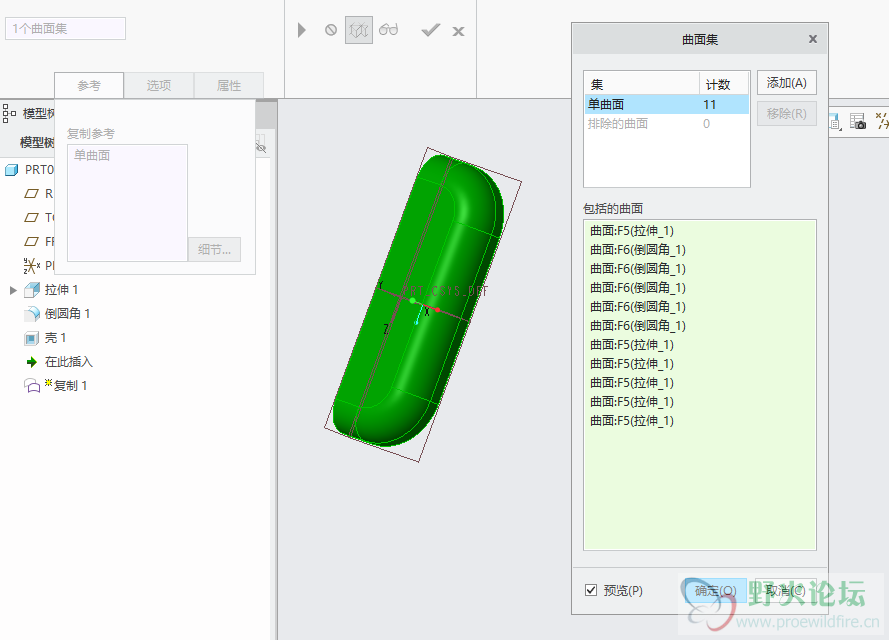Image resolution: width=889 pixels, height=640 pixels.
Task: Click the 确定(O) button
Action: point(716,591)
